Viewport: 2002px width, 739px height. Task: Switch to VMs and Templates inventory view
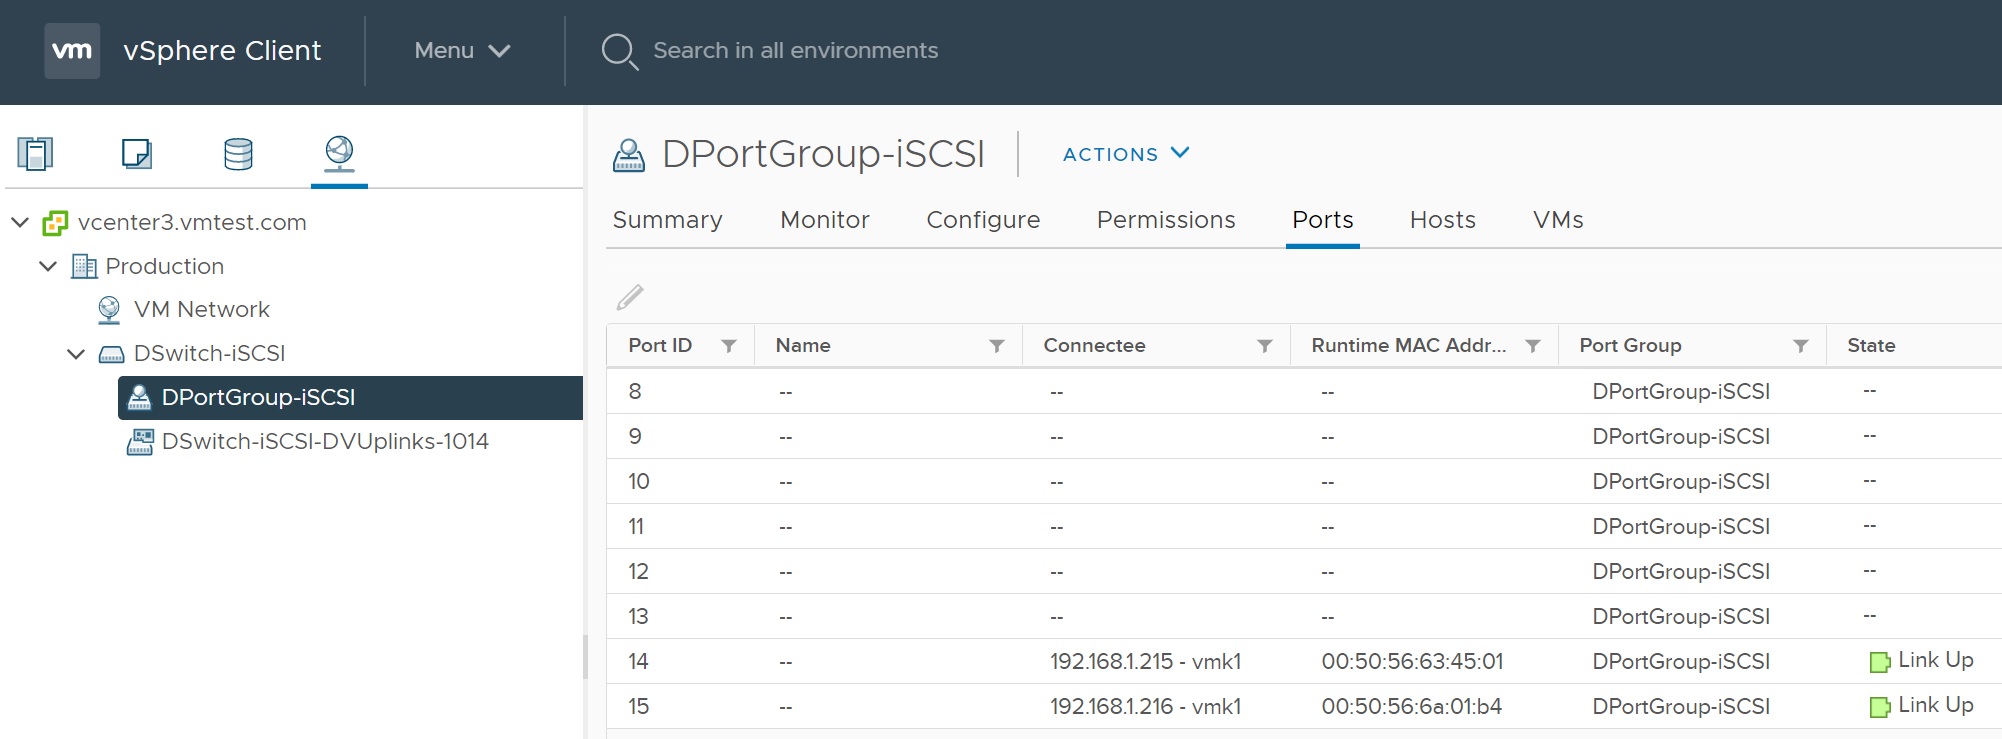[137, 154]
